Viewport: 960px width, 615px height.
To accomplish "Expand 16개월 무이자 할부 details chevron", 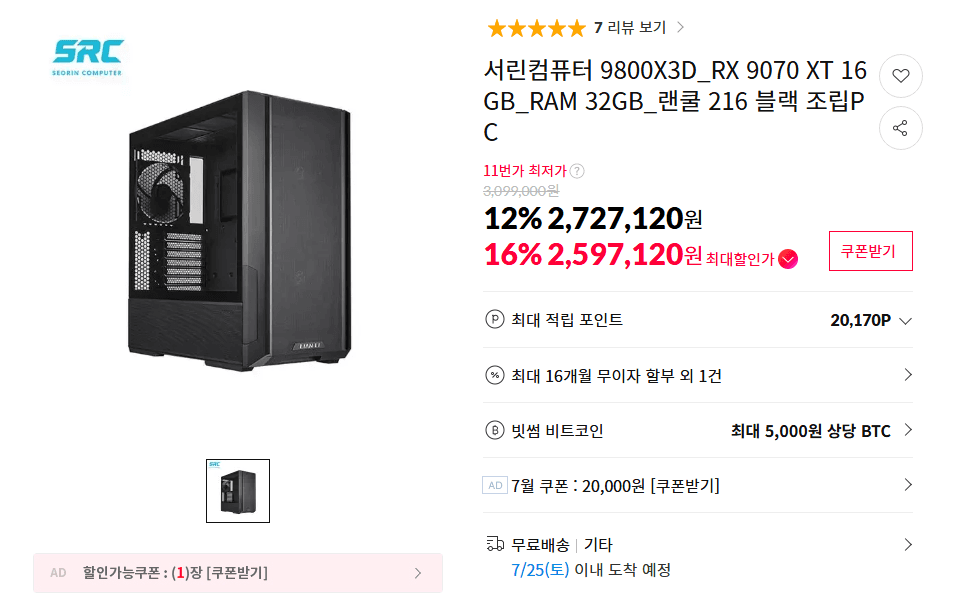I will pyautogui.click(x=907, y=375).
